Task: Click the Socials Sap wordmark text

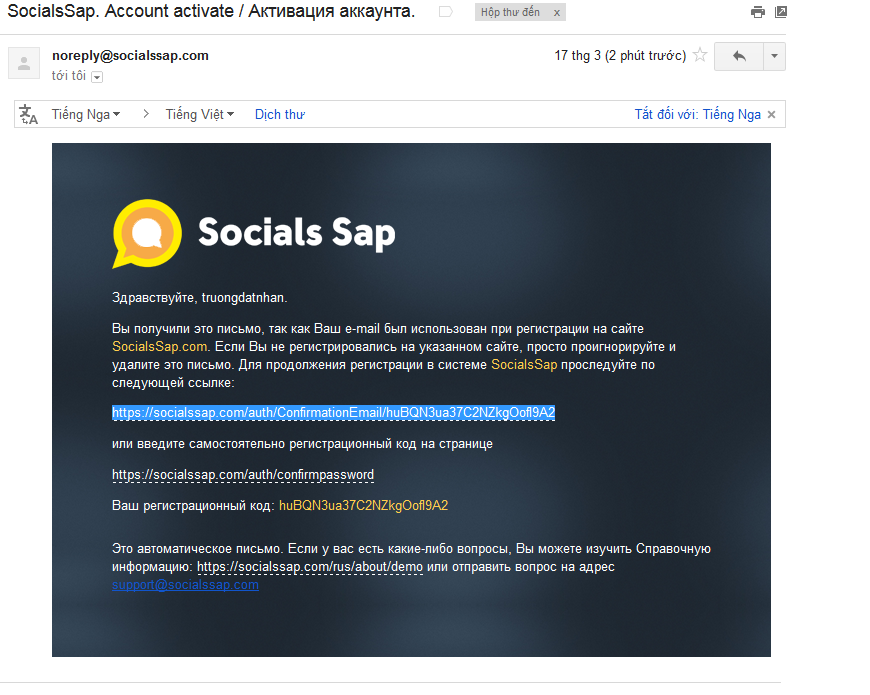Action: (297, 232)
